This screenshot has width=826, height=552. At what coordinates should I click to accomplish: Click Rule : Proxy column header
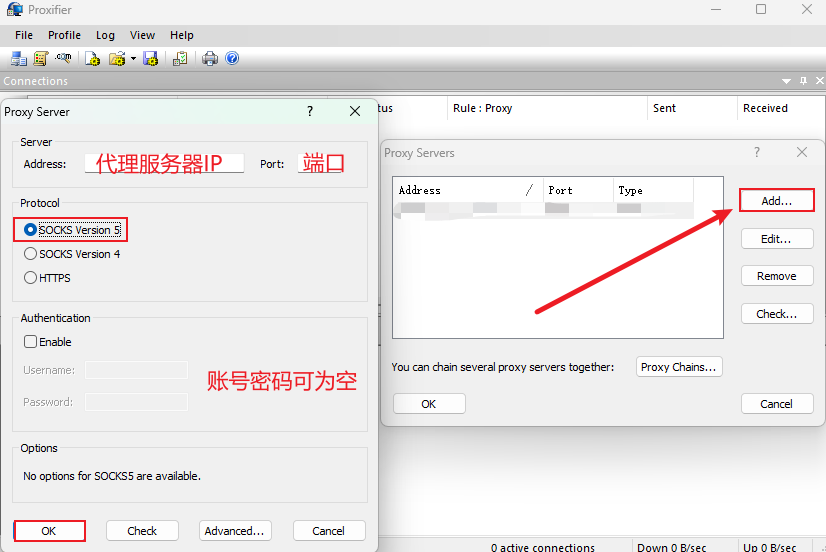[547, 108]
